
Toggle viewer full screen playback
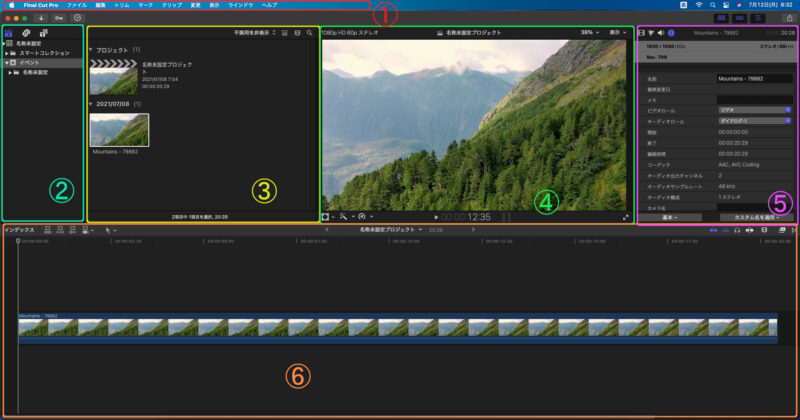626,216
